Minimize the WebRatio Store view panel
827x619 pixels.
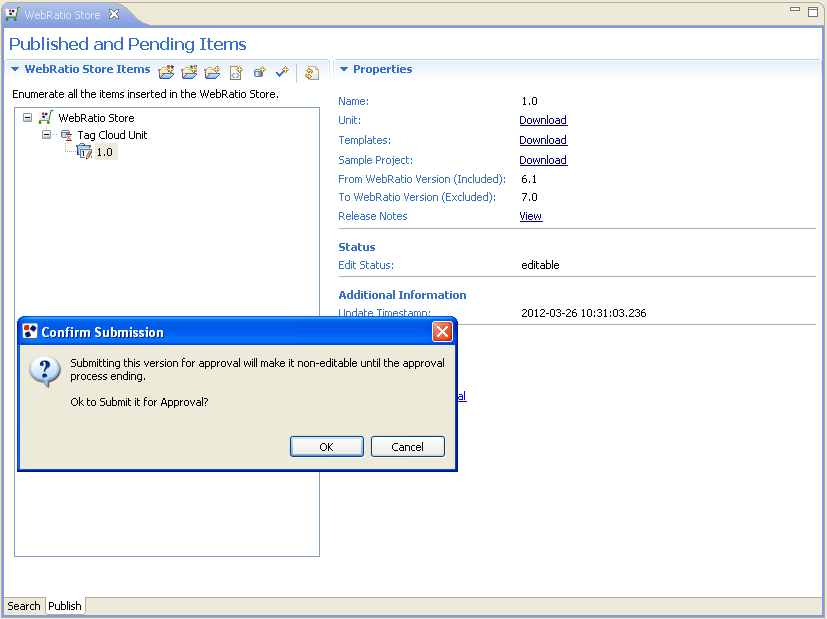click(x=795, y=9)
